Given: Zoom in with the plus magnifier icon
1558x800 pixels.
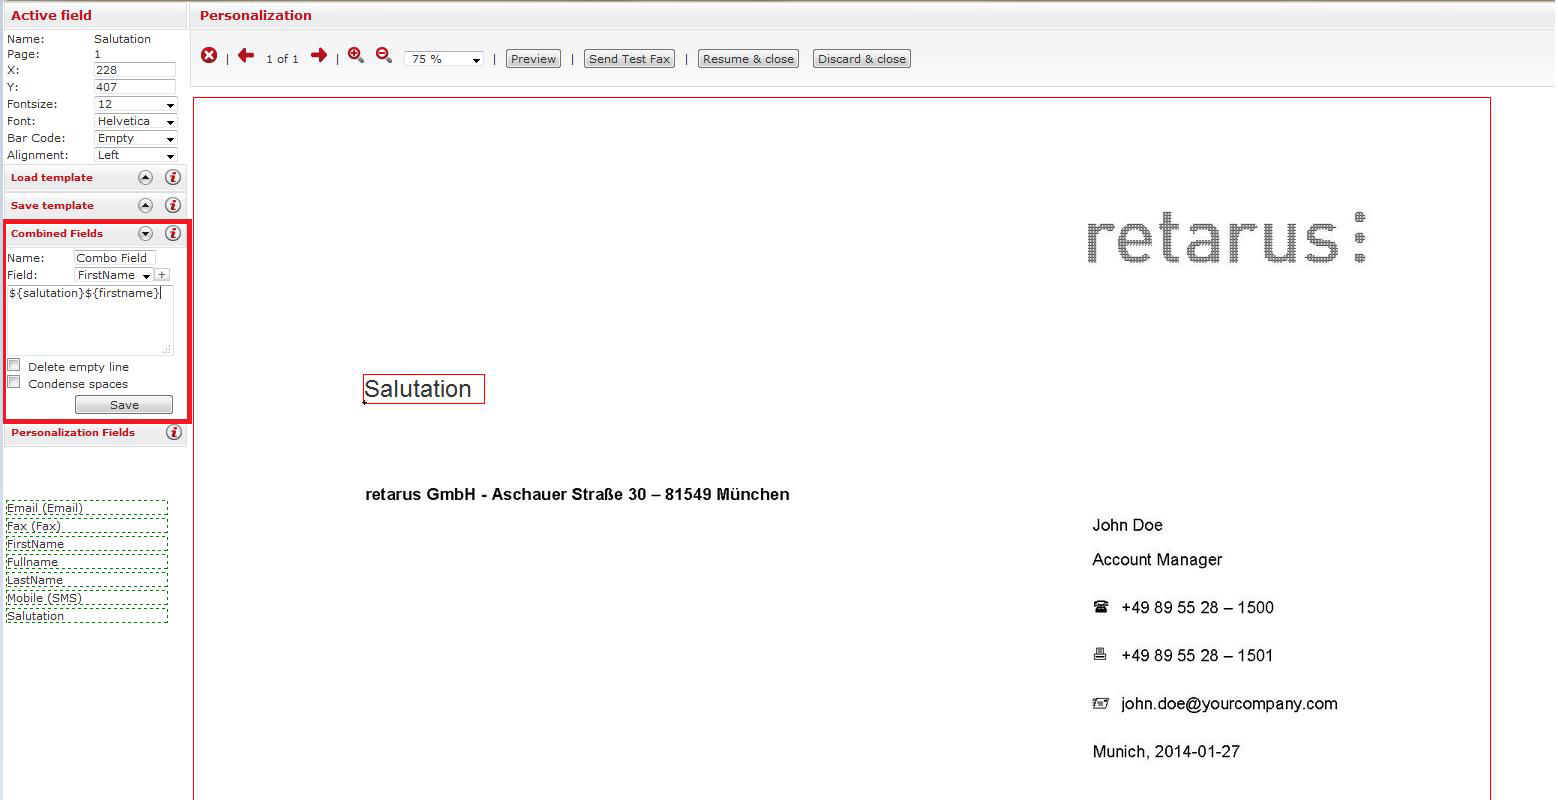Looking at the screenshot, I should [355, 56].
